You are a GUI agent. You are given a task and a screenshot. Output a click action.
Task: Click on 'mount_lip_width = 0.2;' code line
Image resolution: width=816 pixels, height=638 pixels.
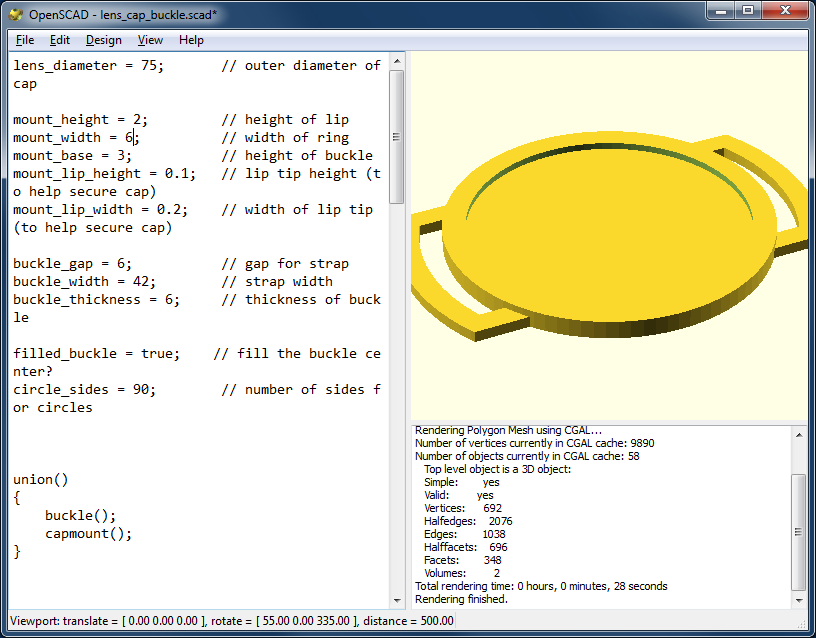[x=100, y=210]
